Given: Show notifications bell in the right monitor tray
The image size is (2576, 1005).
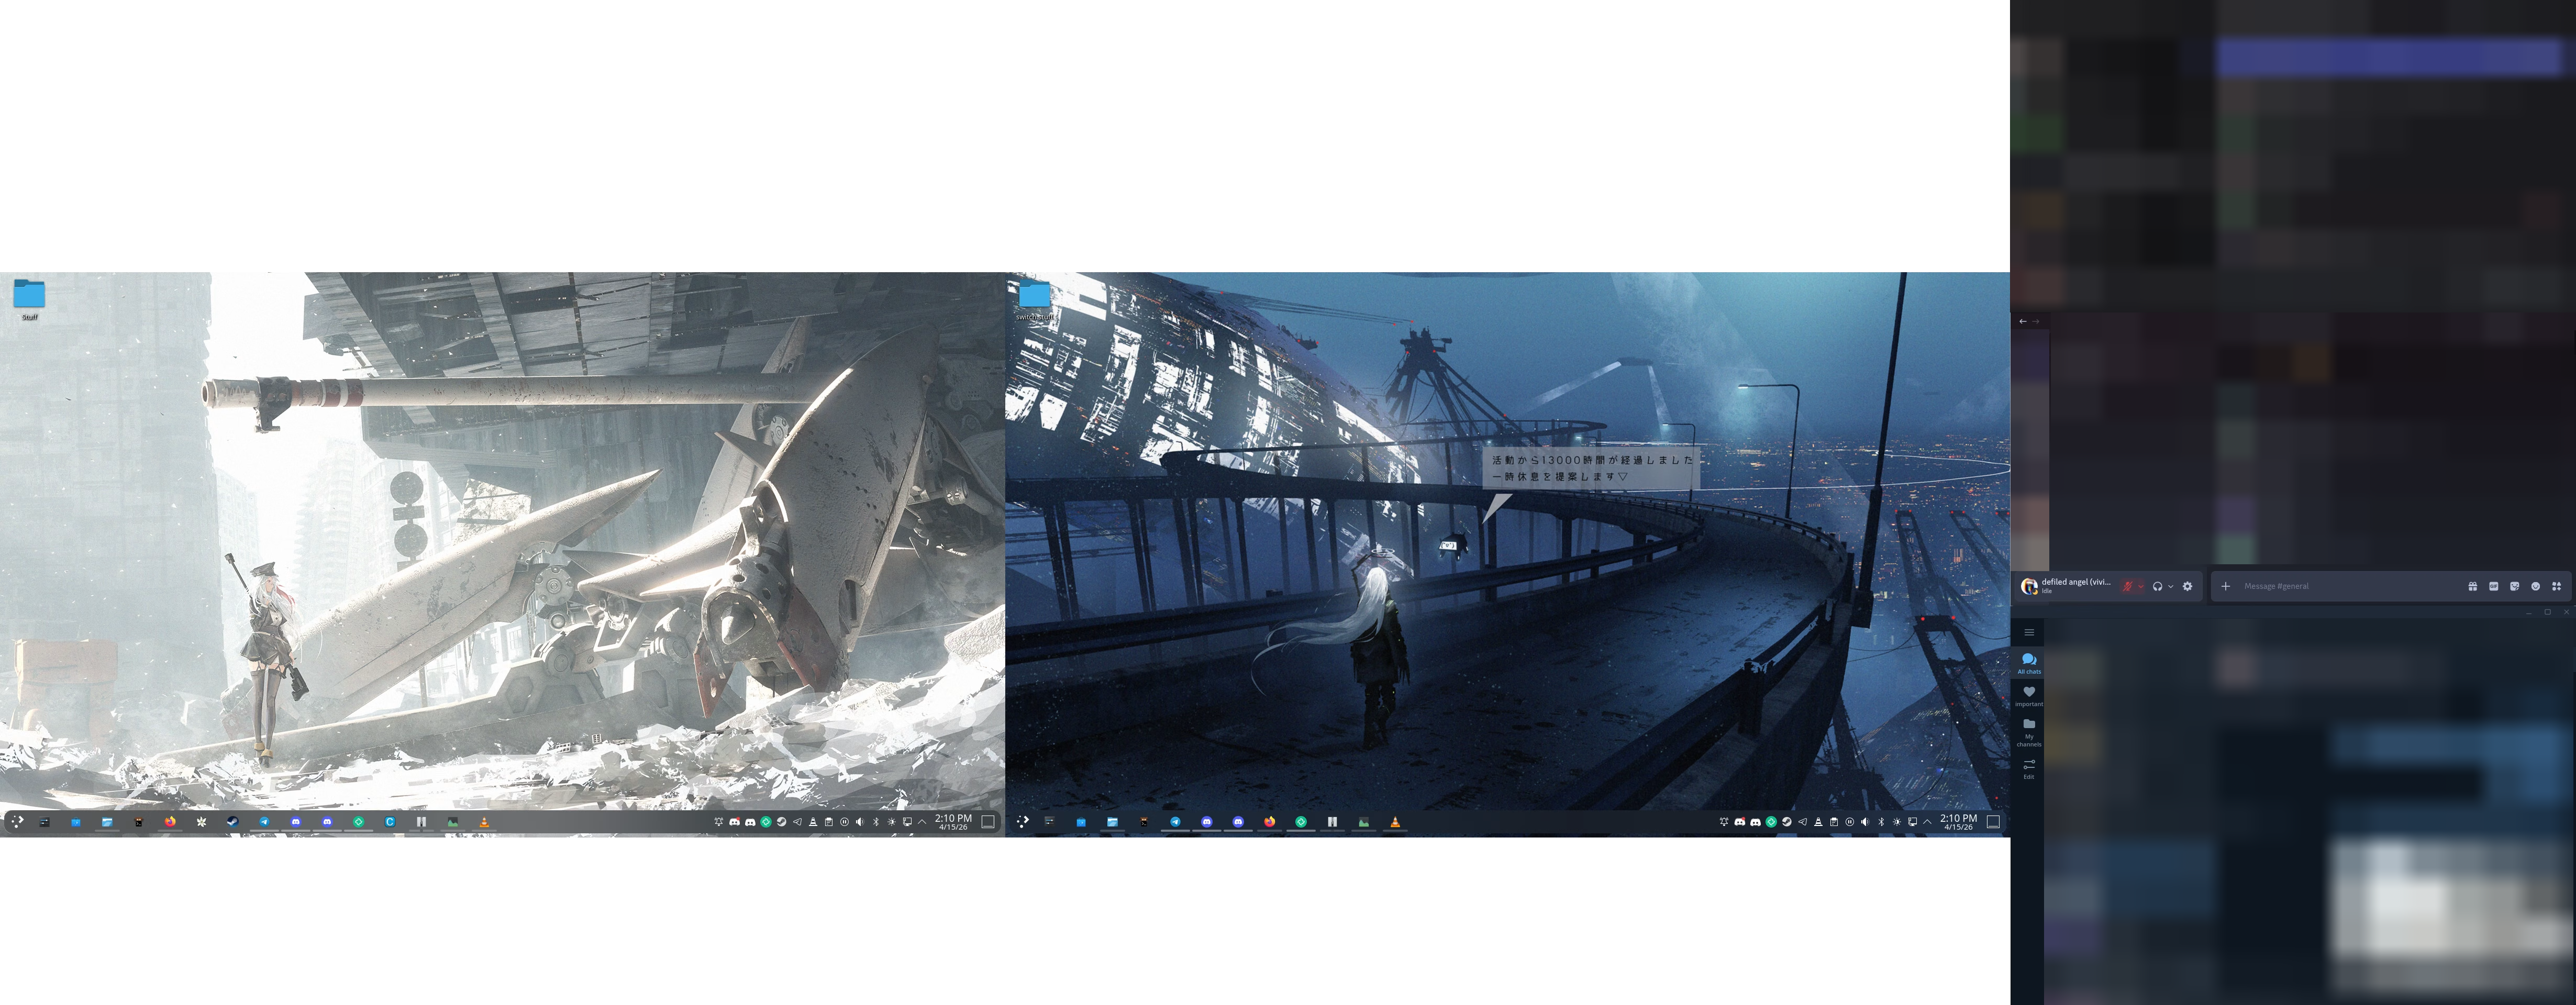Looking at the screenshot, I should tap(1724, 822).
